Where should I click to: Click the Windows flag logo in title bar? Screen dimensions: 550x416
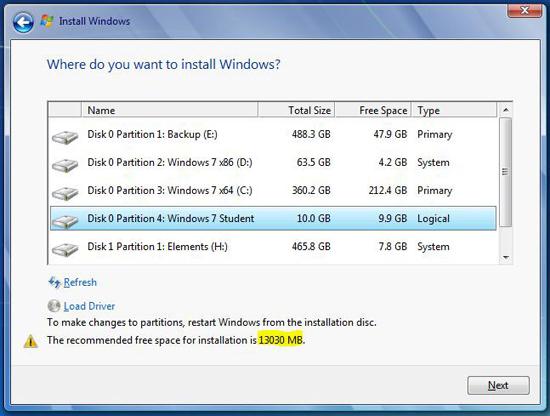click(47, 21)
